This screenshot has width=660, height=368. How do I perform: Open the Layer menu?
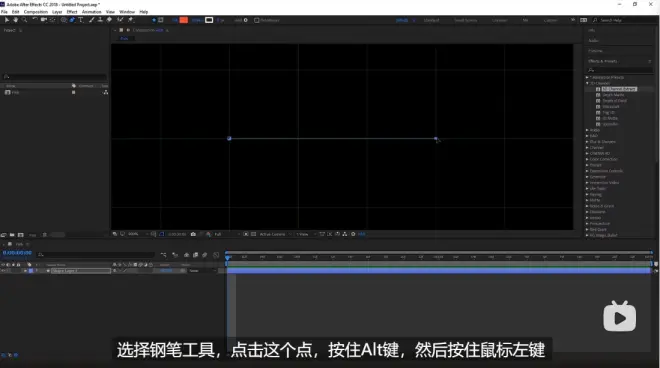[57, 12]
